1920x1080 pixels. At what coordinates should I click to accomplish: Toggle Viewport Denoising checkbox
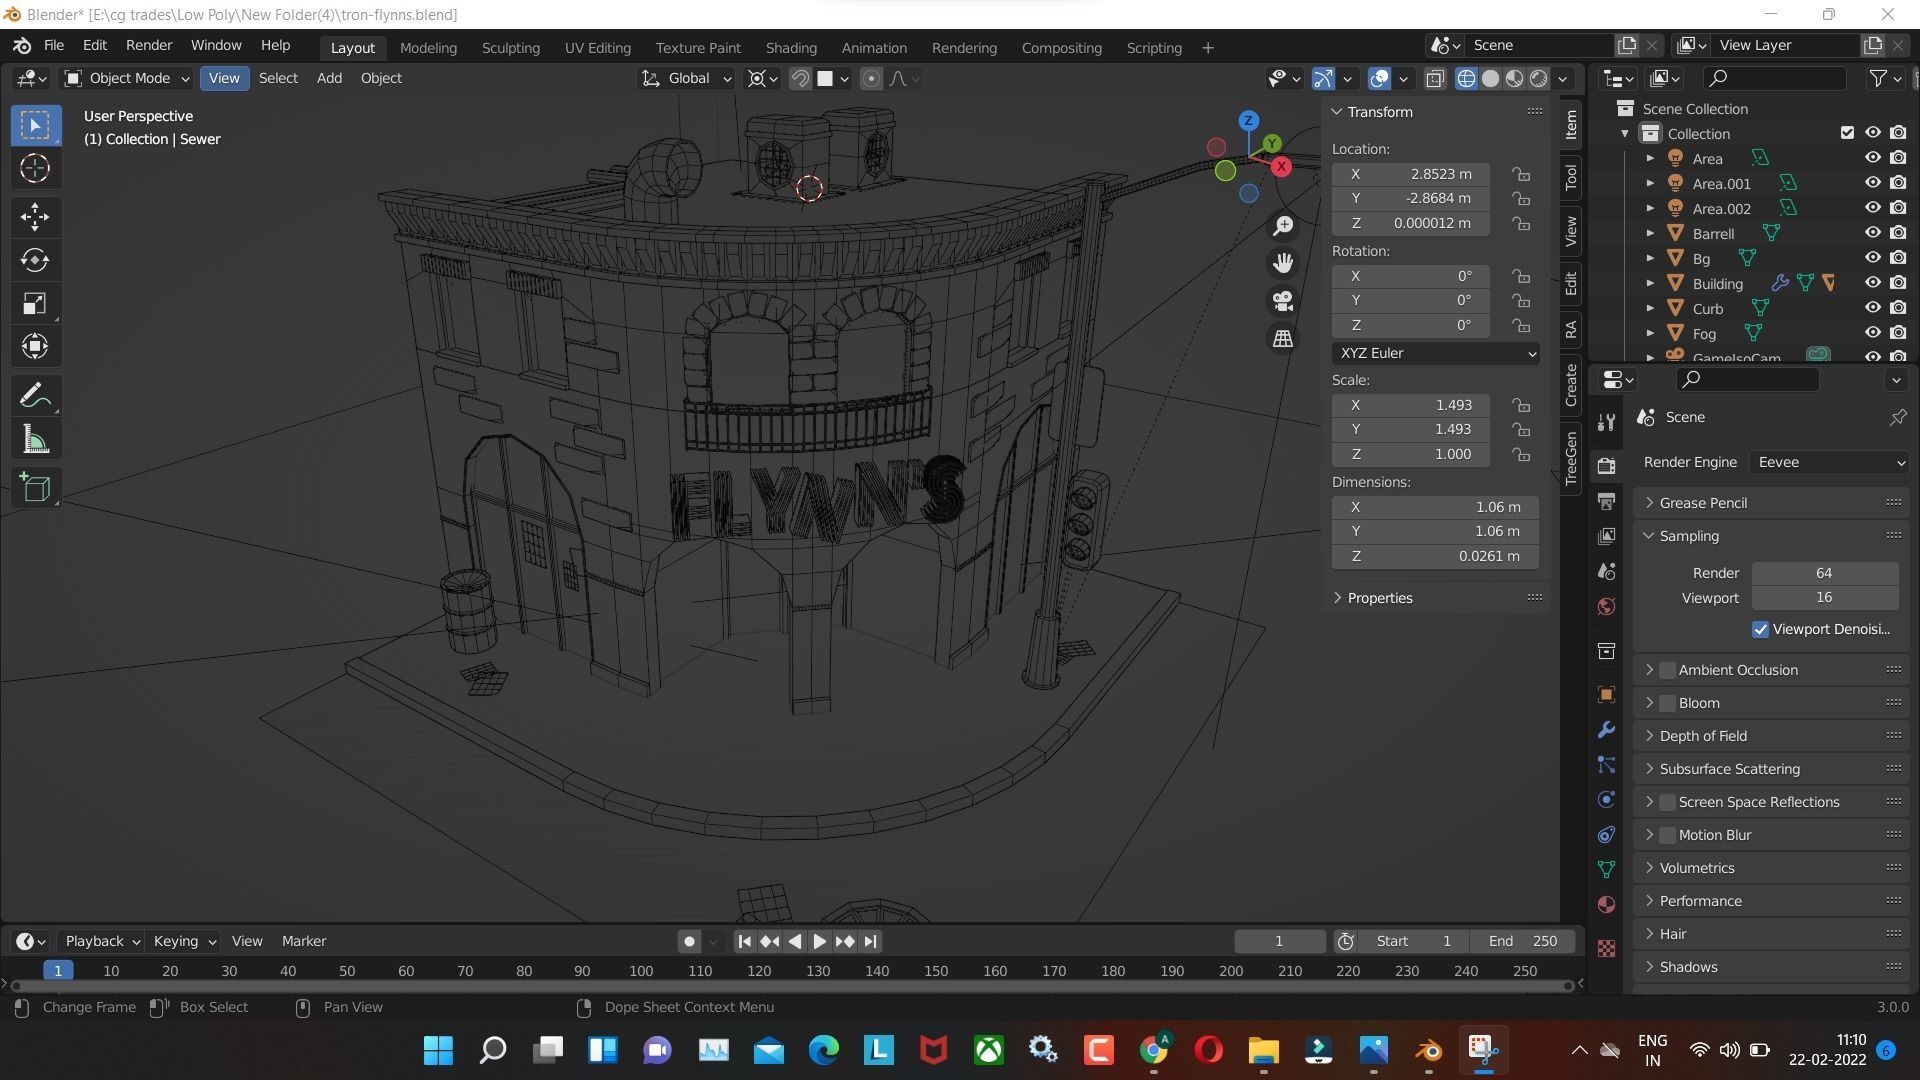coord(1760,629)
